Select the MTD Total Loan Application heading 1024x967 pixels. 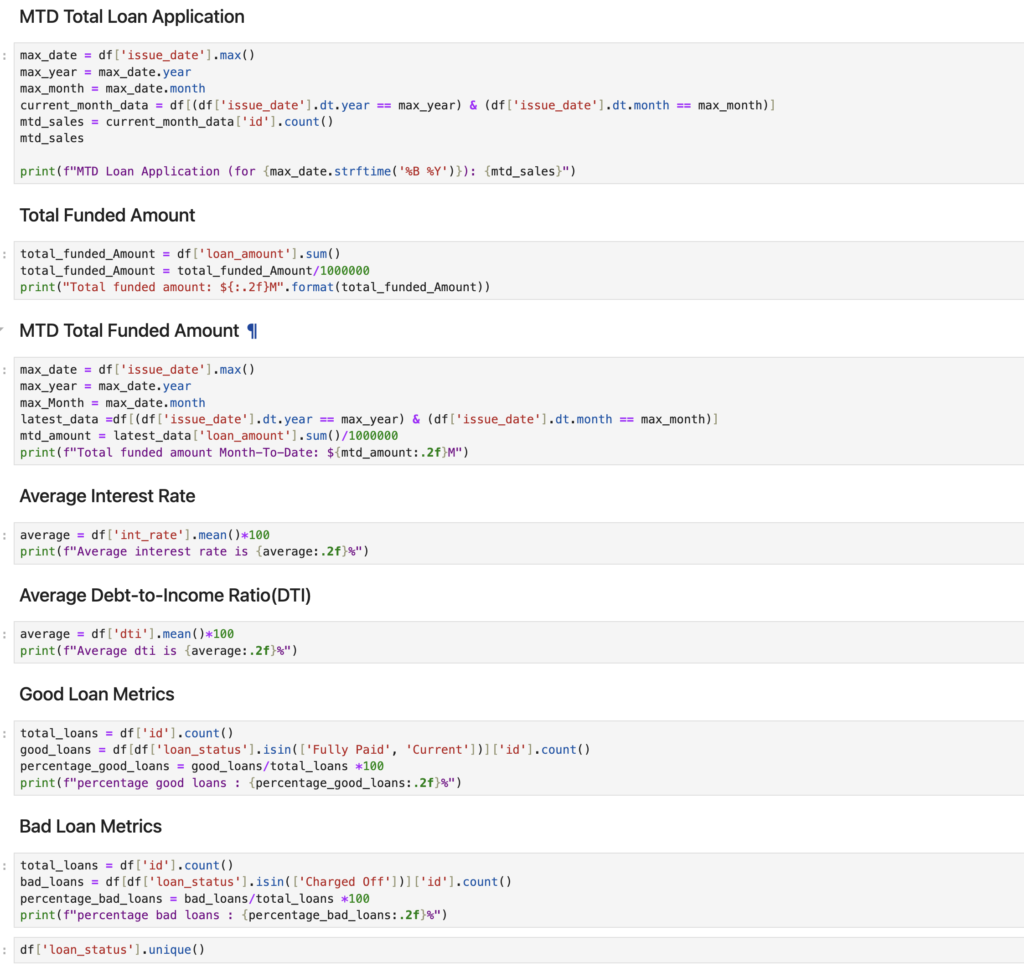(x=131, y=17)
